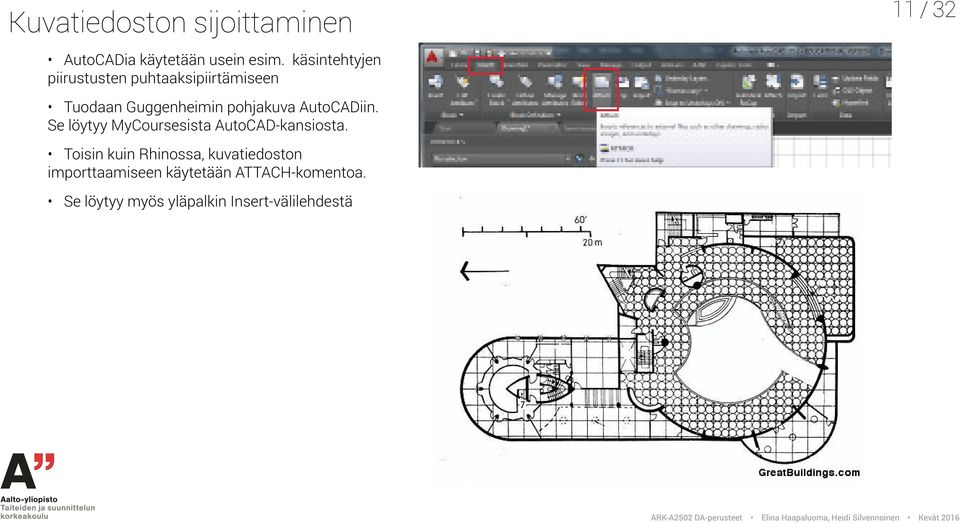This screenshot has width=960, height=523.
Task: Click the slide title Kuvatiedoston sijoittaminen
Action: (x=180, y=23)
